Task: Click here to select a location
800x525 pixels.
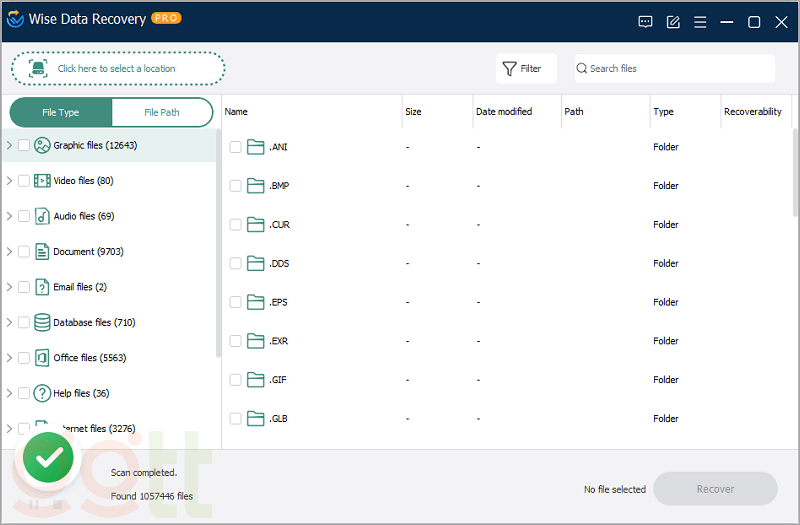Action: (118, 69)
